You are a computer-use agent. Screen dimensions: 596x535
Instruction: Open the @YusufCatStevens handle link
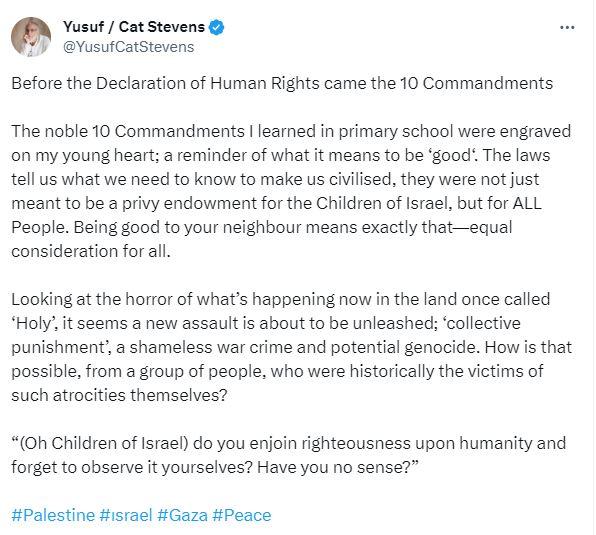(x=128, y=47)
